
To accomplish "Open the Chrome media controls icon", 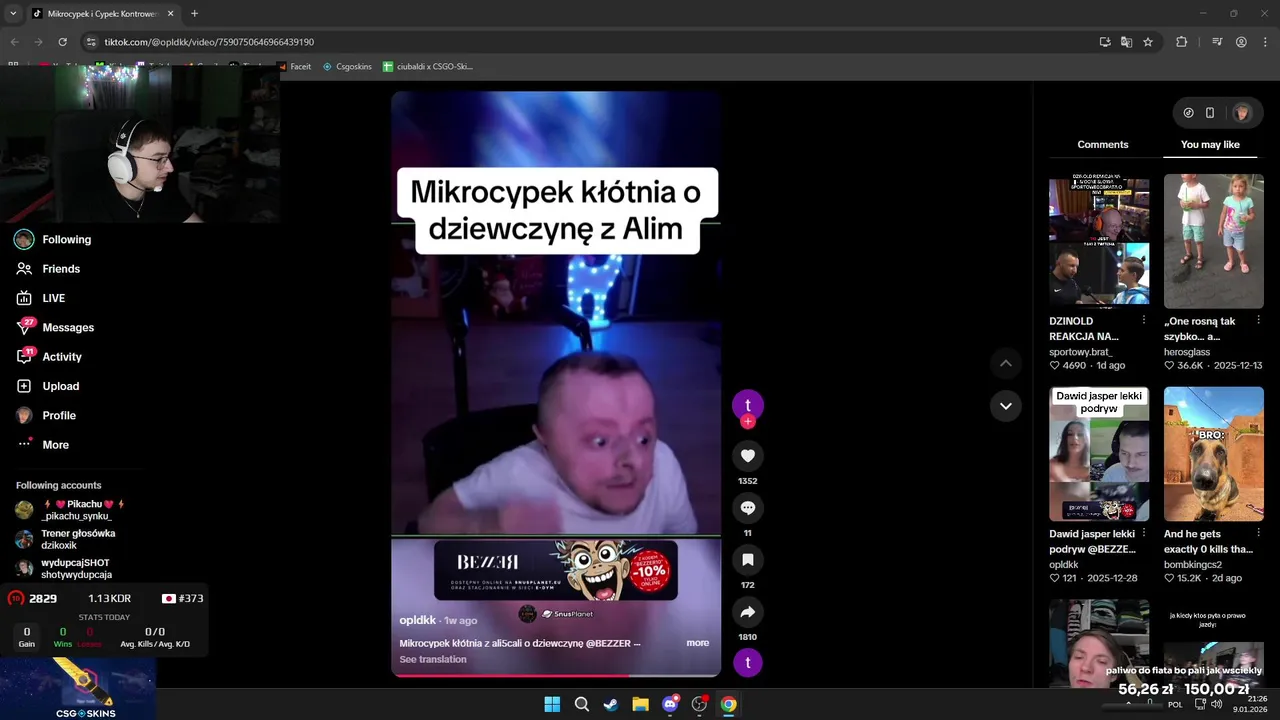I will [x=1217, y=42].
